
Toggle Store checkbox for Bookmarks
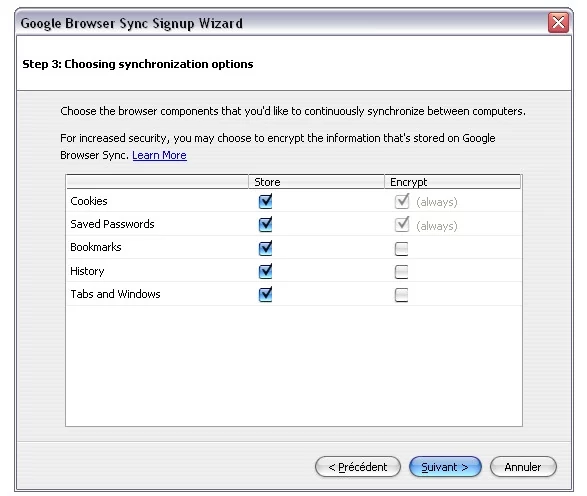click(x=265, y=248)
